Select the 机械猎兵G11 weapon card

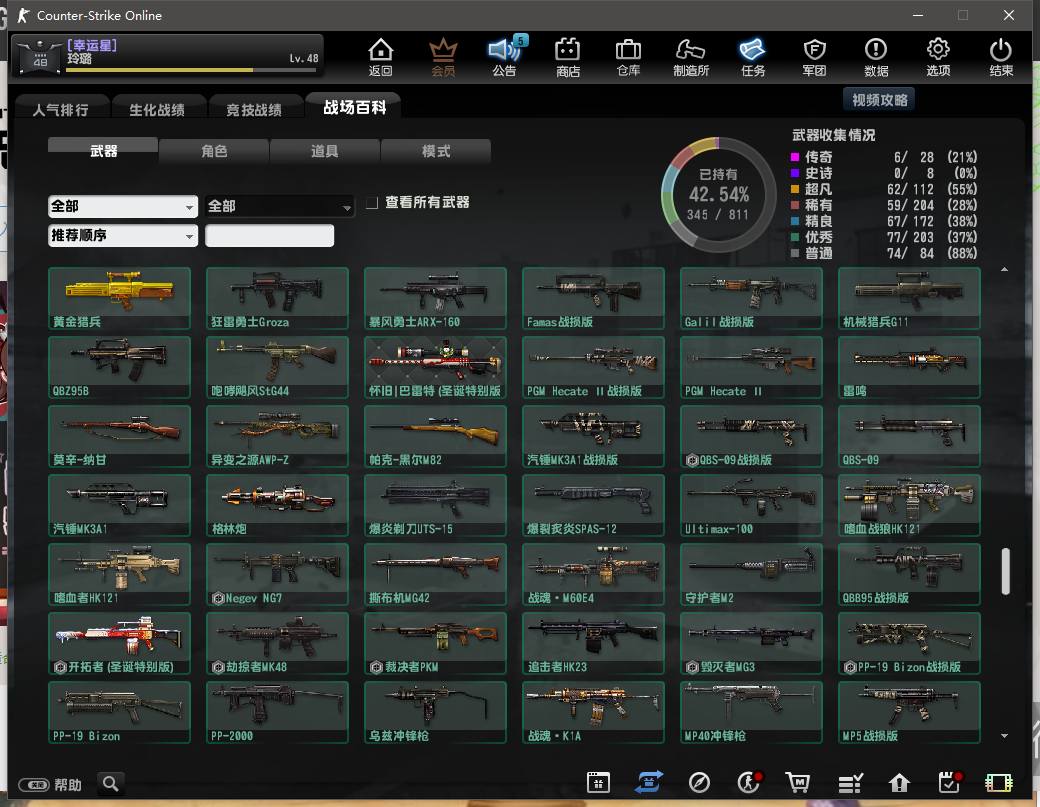tap(909, 298)
